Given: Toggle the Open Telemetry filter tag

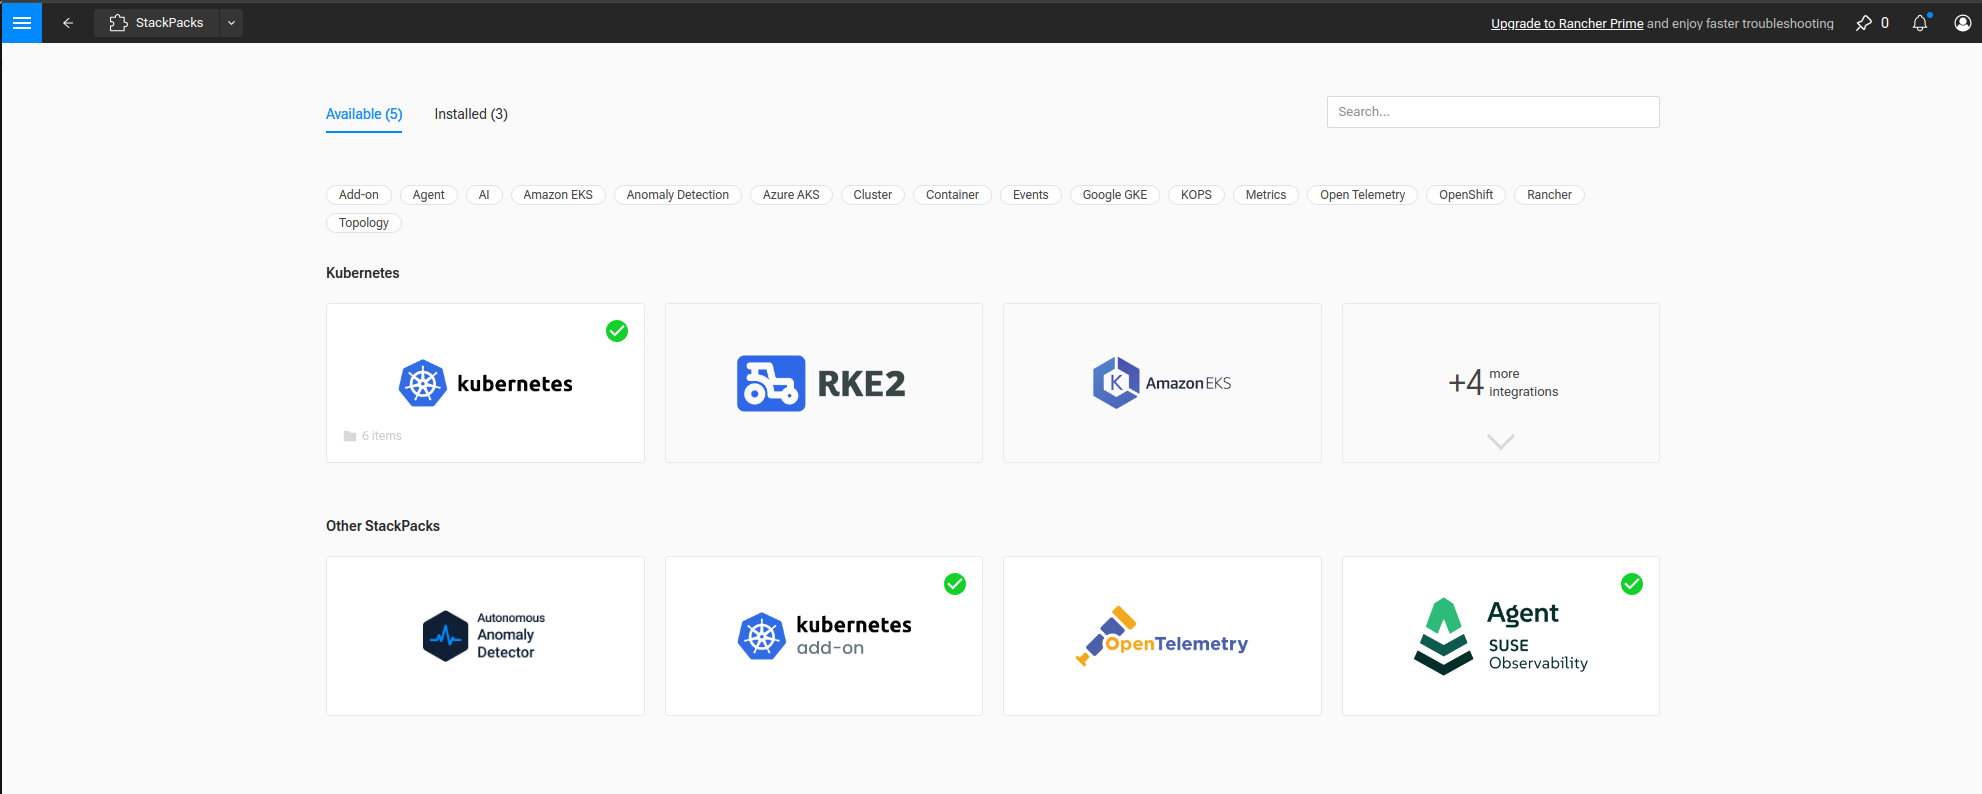Looking at the screenshot, I should pyautogui.click(x=1361, y=195).
